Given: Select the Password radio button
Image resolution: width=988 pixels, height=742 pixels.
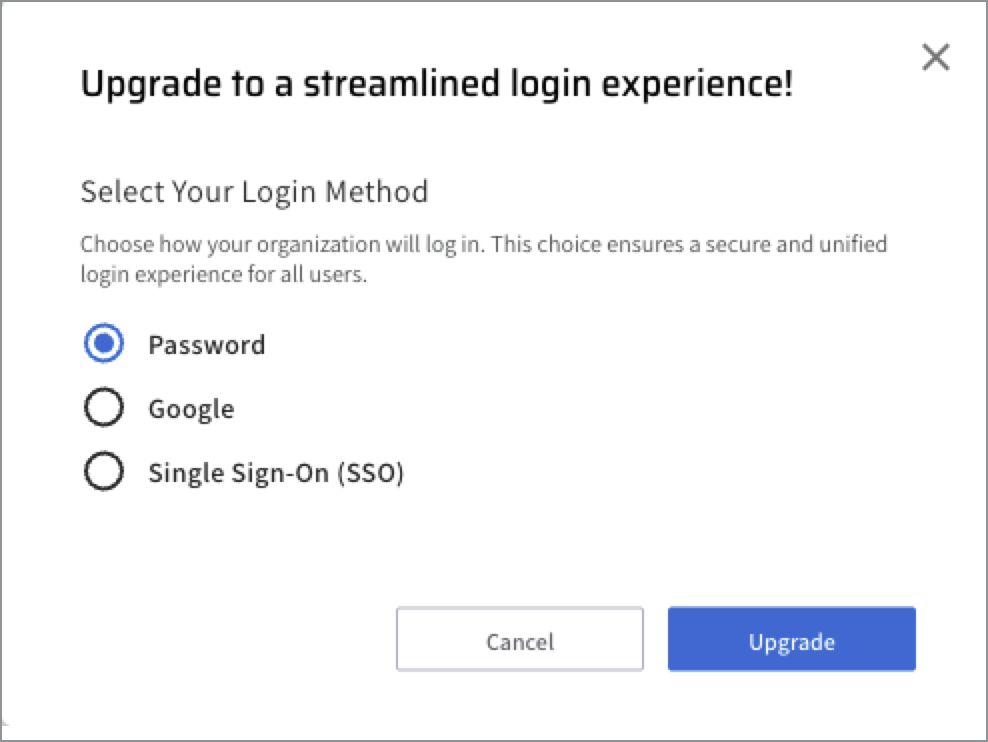Looking at the screenshot, I should coord(105,344).
